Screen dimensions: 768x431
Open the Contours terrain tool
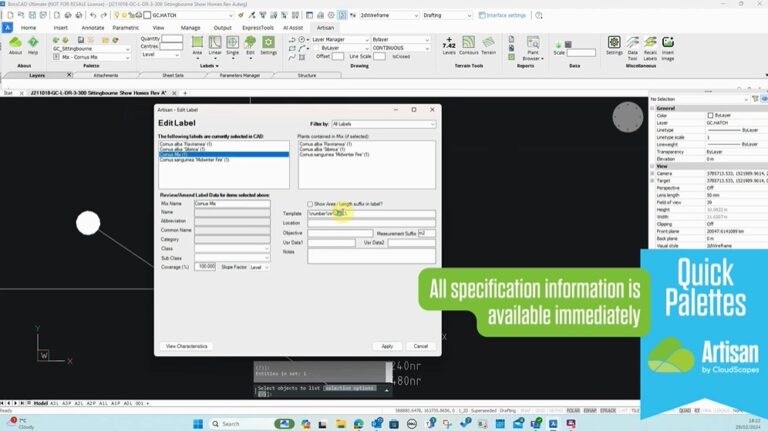point(467,46)
